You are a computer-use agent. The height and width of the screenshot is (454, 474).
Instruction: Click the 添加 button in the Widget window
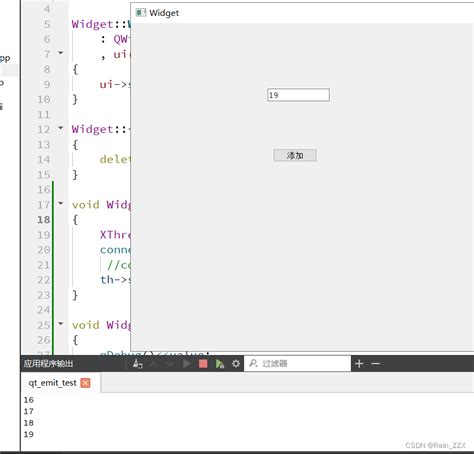pyautogui.click(x=295, y=155)
